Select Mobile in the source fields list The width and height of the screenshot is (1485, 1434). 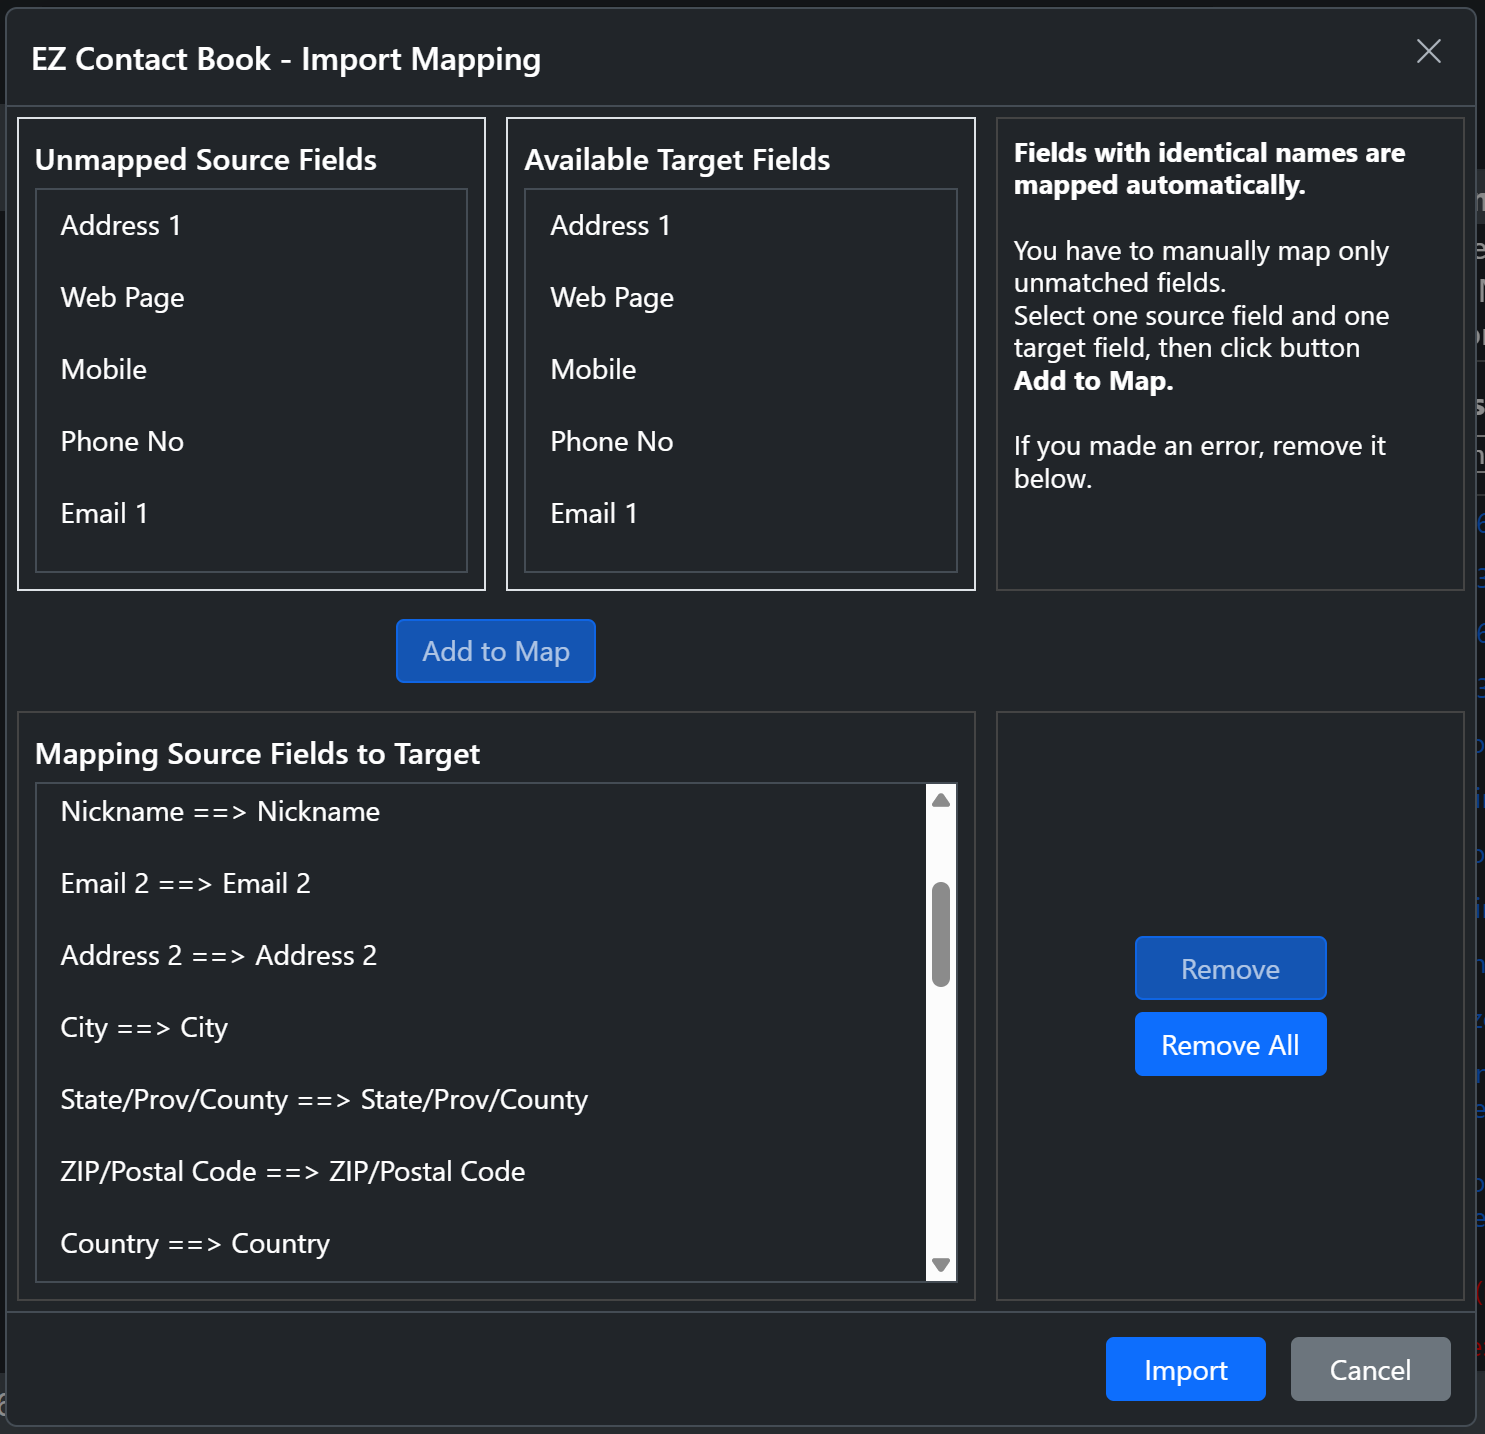tap(104, 370)
